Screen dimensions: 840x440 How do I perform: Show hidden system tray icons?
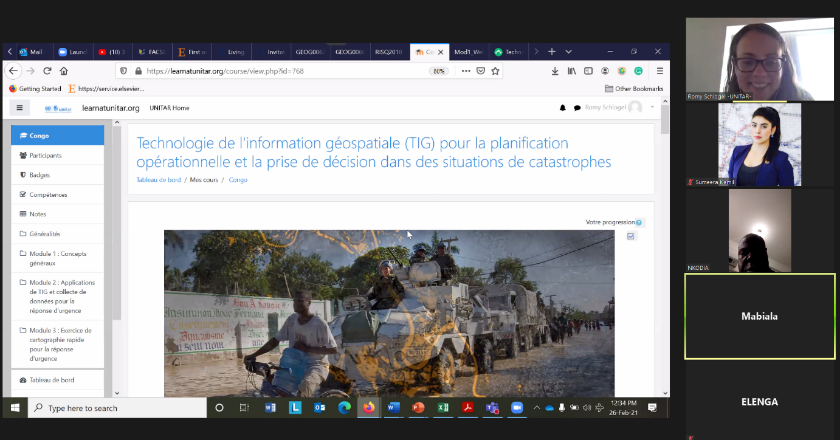pos(537,408)
